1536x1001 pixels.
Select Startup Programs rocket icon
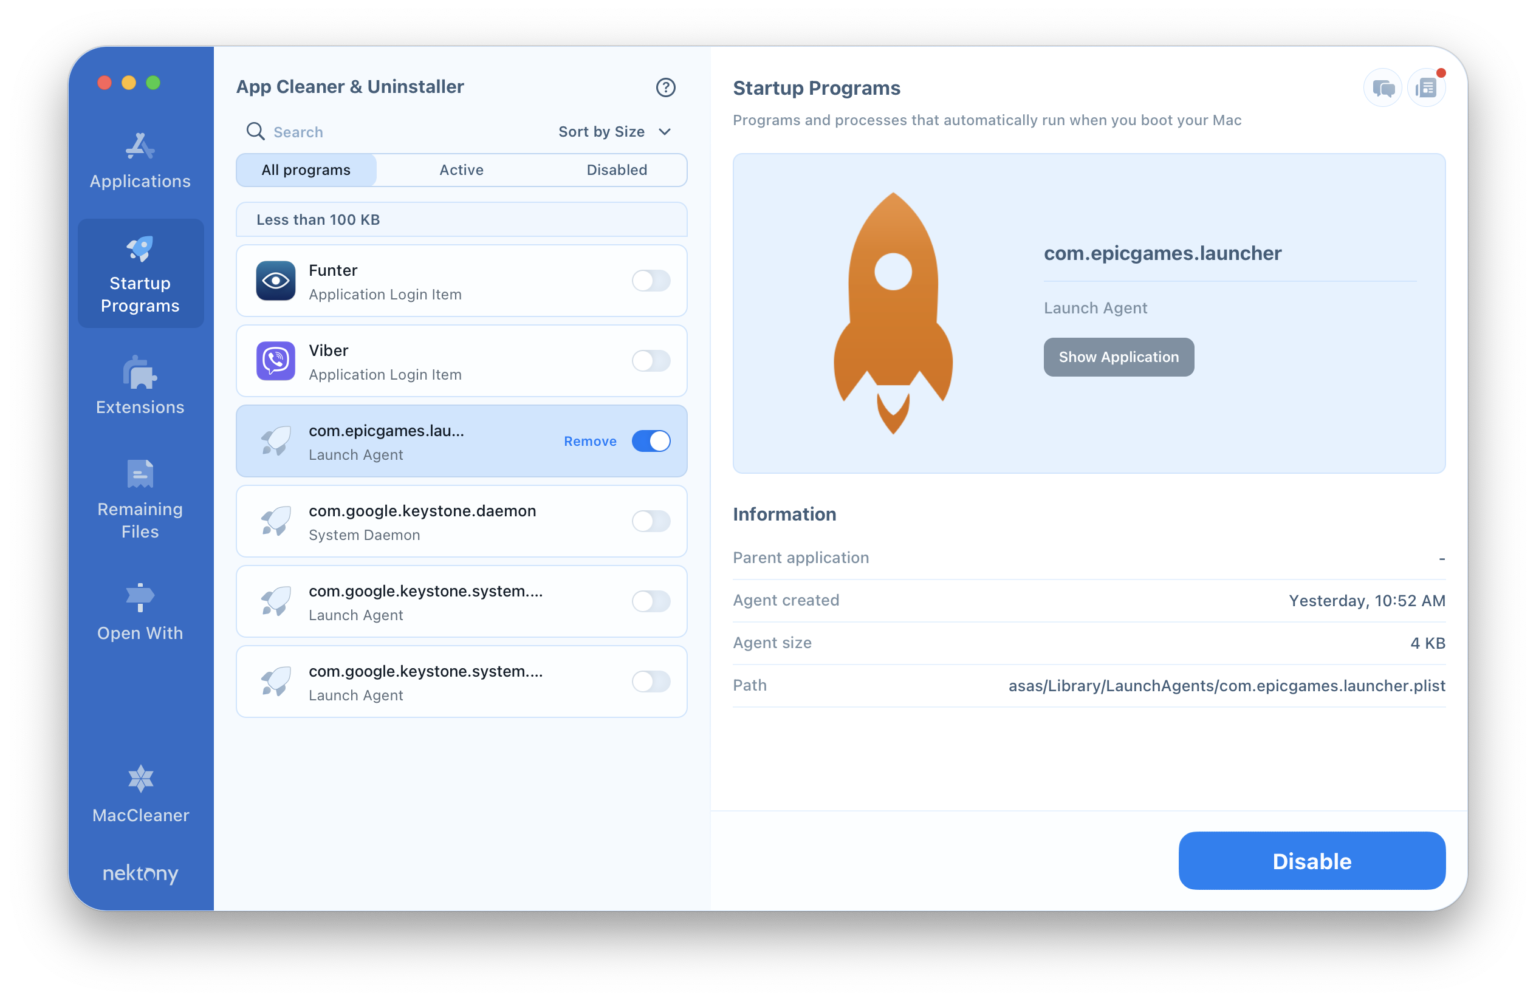click(140, 250)
